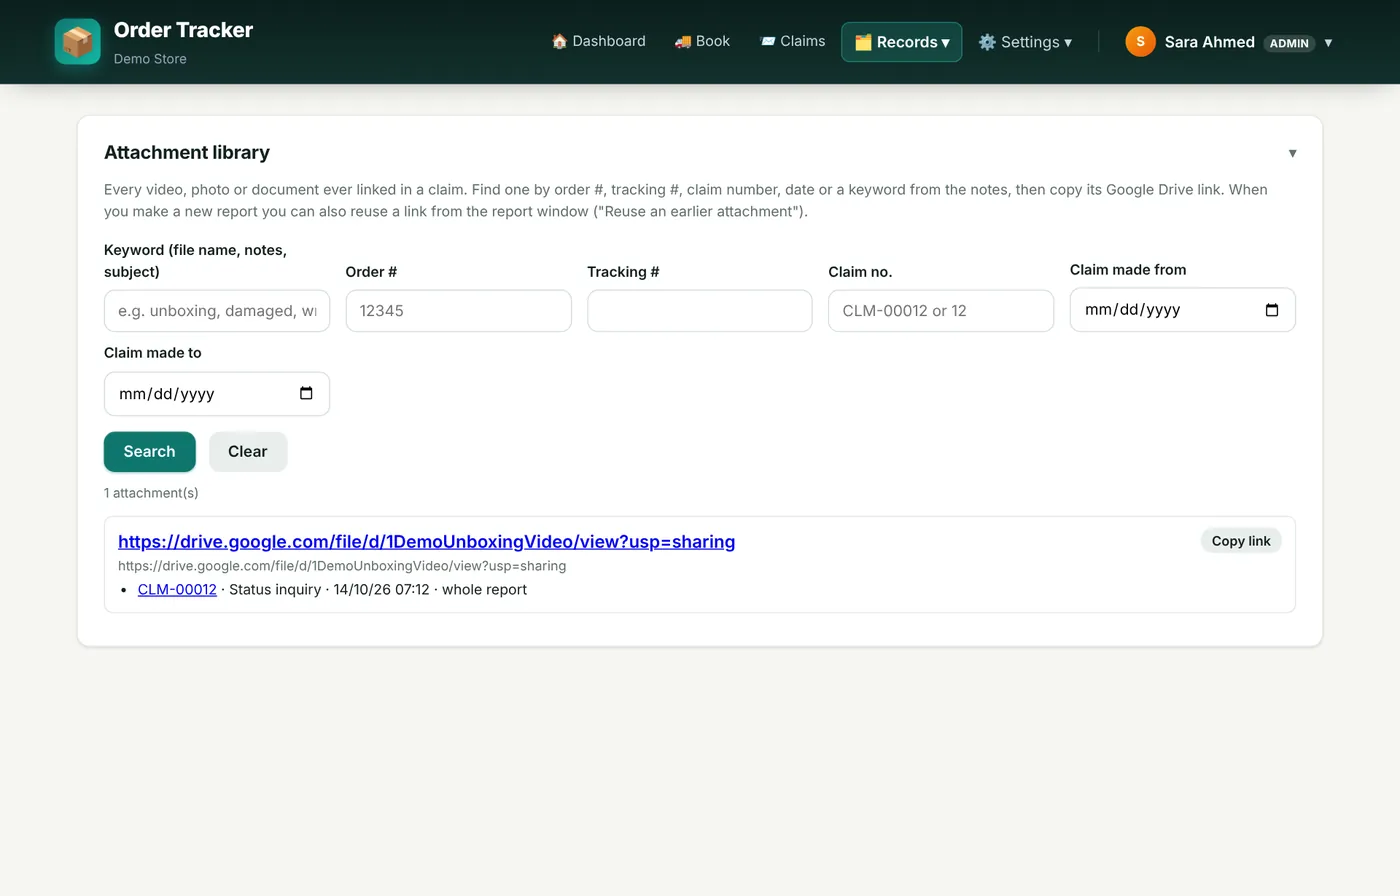Click the Search button

tap(149, 452)
